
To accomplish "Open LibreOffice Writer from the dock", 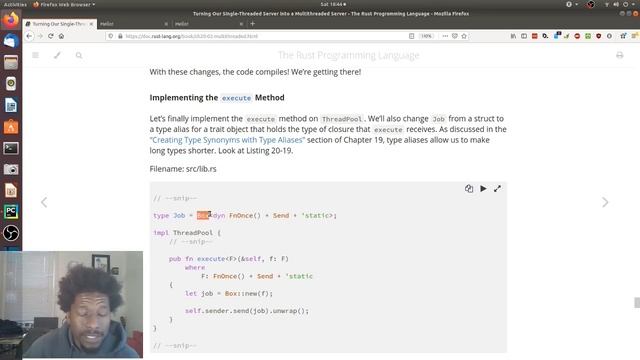I will coord(11,105).
